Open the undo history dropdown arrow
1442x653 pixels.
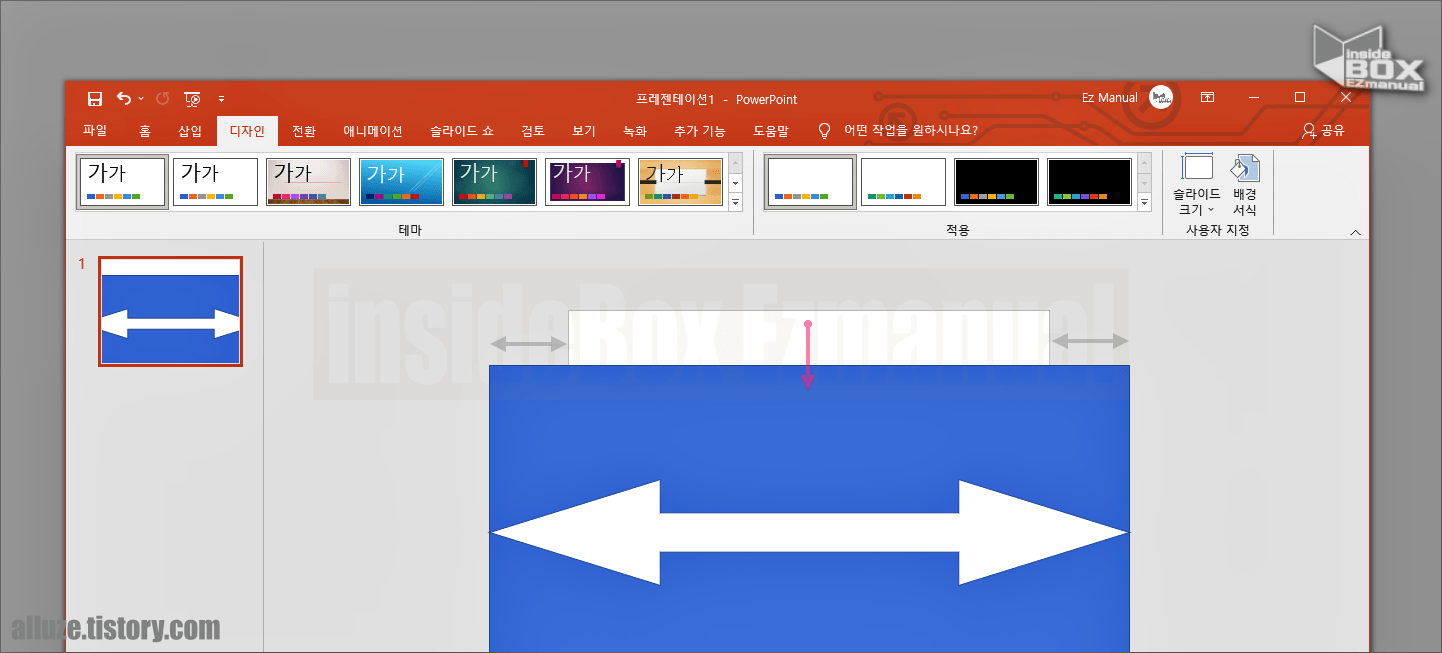pos(141,98)
